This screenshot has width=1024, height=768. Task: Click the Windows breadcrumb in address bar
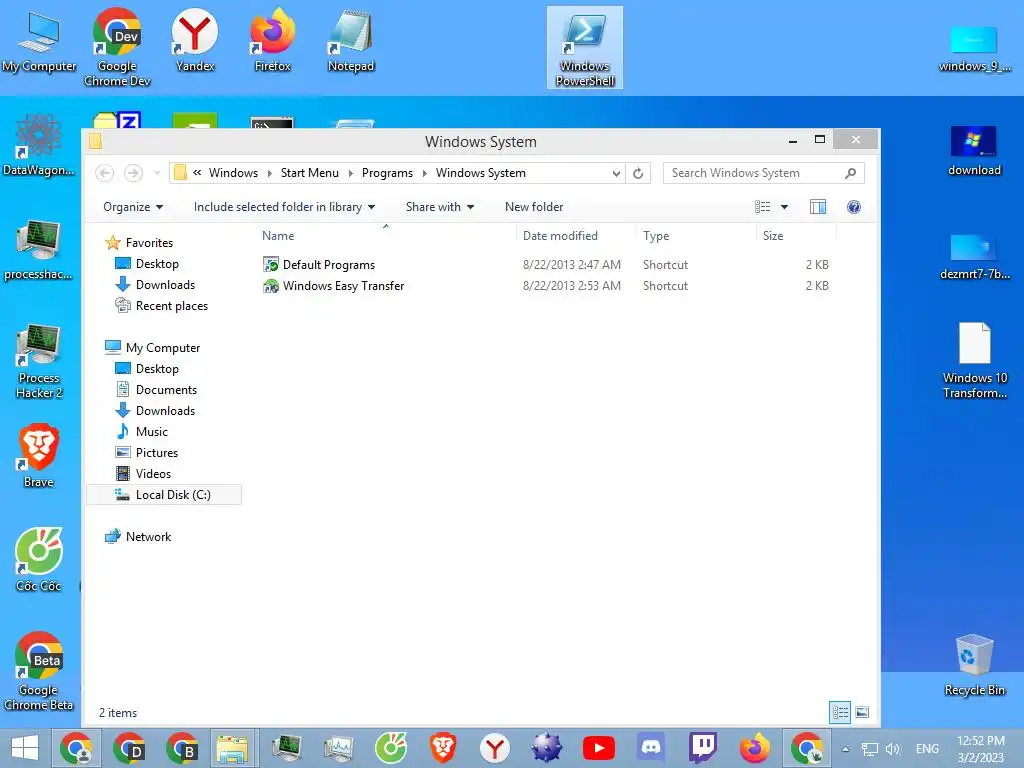pos(233,173)
